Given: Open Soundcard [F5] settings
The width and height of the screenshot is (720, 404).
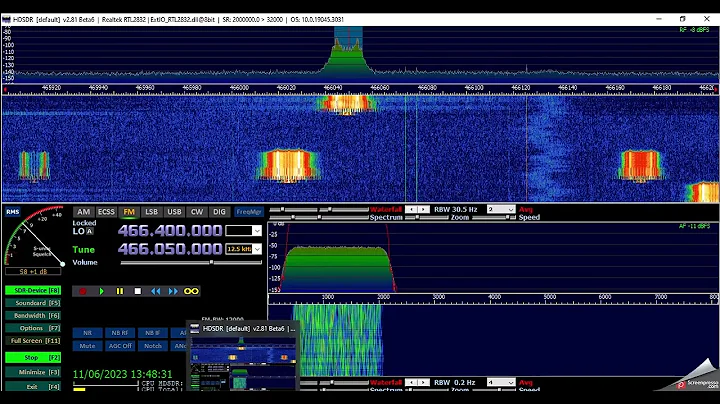Looking at the screenshot, I should point(33,303).
